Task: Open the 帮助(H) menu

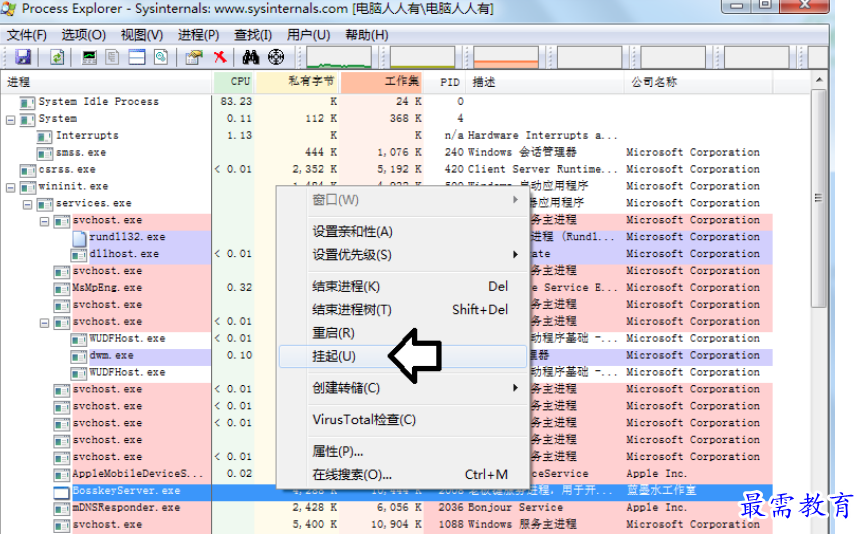Action: (367, 35)
